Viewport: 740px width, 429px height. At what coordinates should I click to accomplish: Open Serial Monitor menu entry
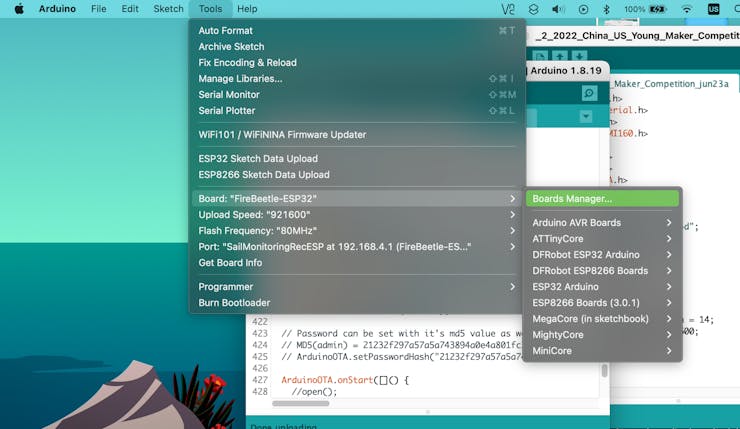(x=357, y=95)
